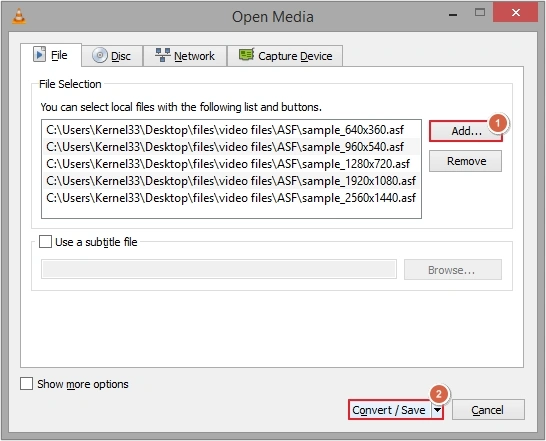Click the VLC cone icon in title bar

coord(19,16)
